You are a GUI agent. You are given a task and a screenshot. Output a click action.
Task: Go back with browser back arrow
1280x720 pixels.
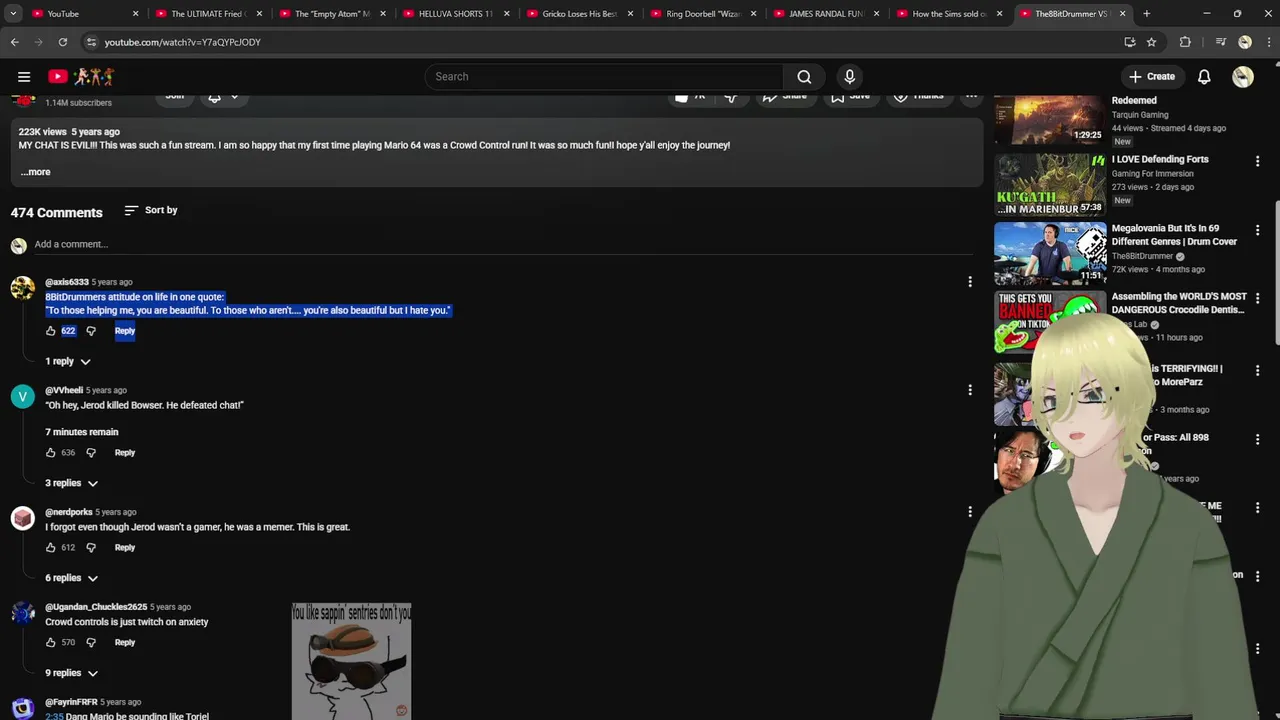point(14,42)
